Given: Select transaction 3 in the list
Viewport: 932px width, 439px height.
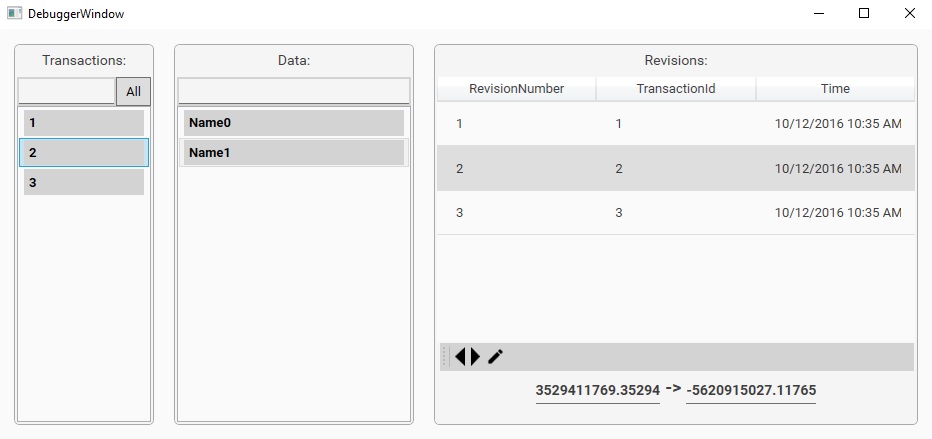Looking at the screenshot, I should pos(84,182).
